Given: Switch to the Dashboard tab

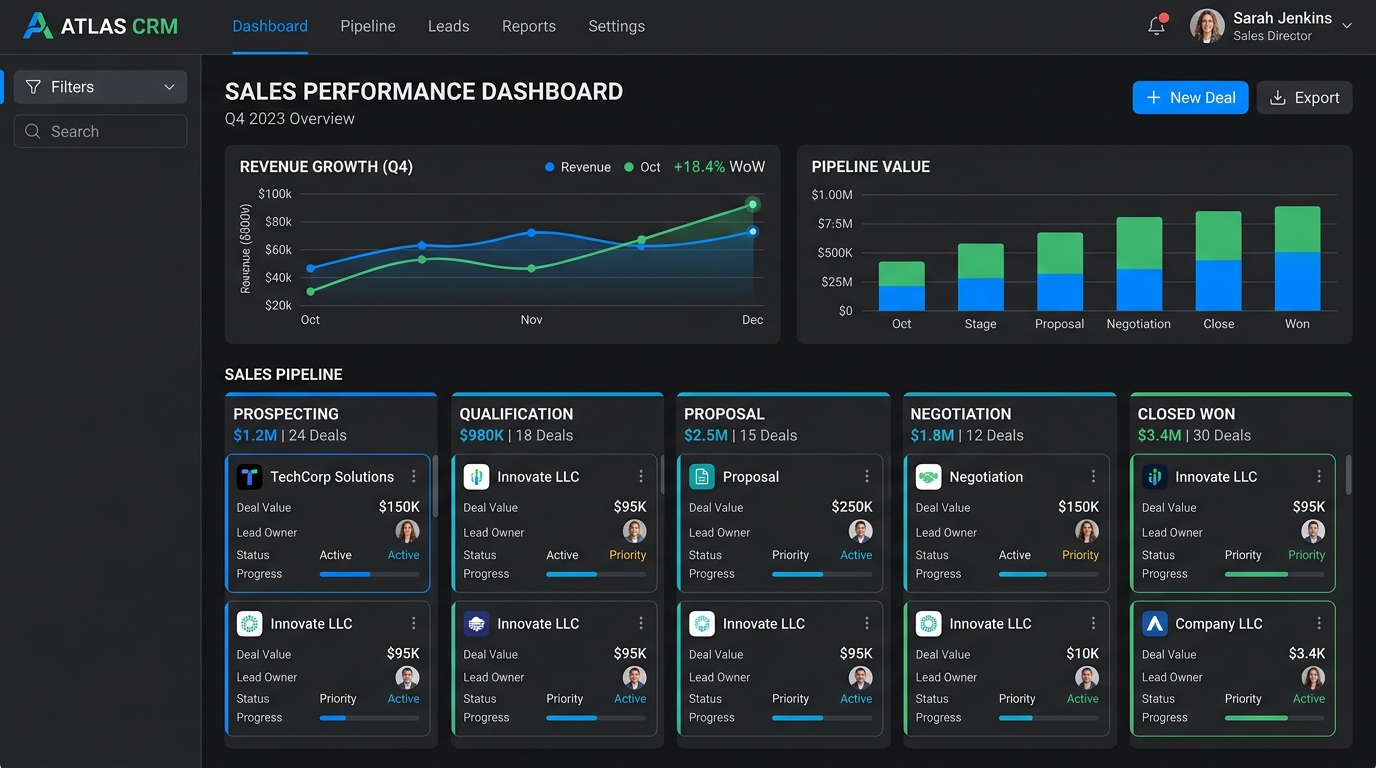Looking at the screenshot, I should tap(270, 26).
